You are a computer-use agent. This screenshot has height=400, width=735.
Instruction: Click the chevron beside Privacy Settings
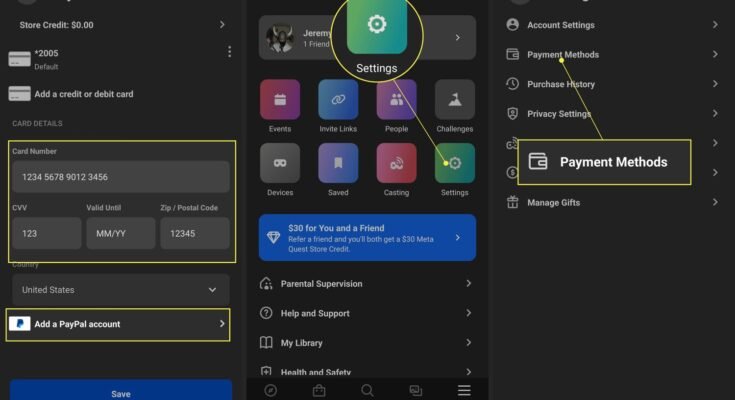[715, 113]
